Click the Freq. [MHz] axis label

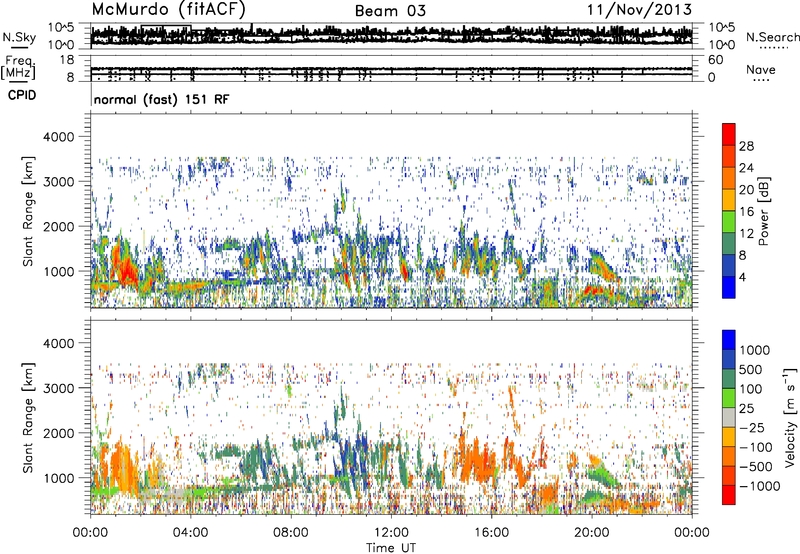click(x=18, y=67)
